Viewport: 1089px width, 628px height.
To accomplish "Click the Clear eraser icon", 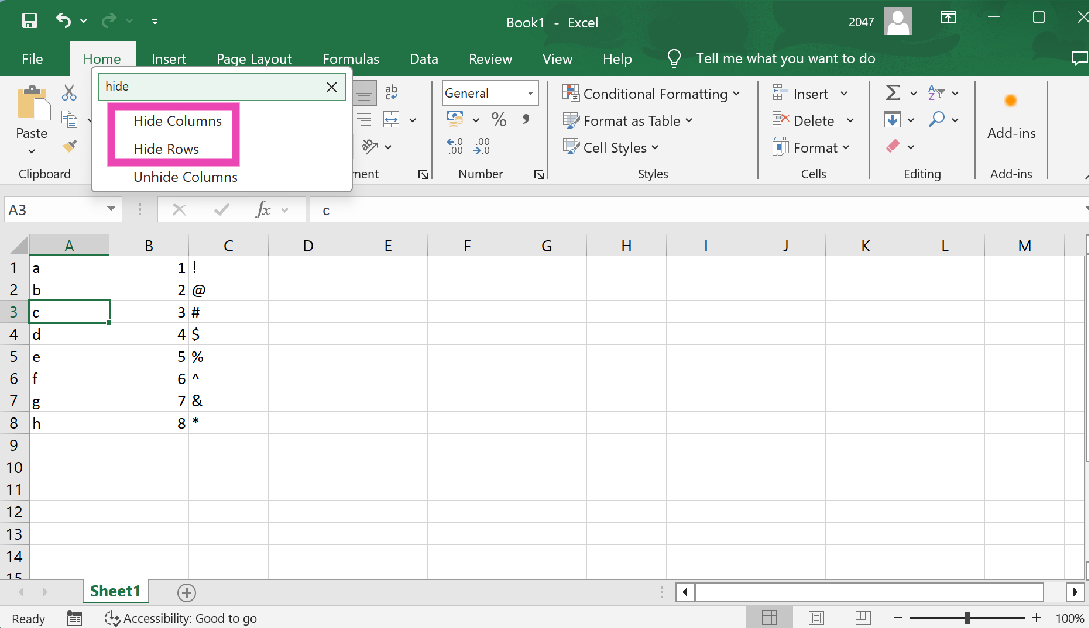I will point(893,146).
